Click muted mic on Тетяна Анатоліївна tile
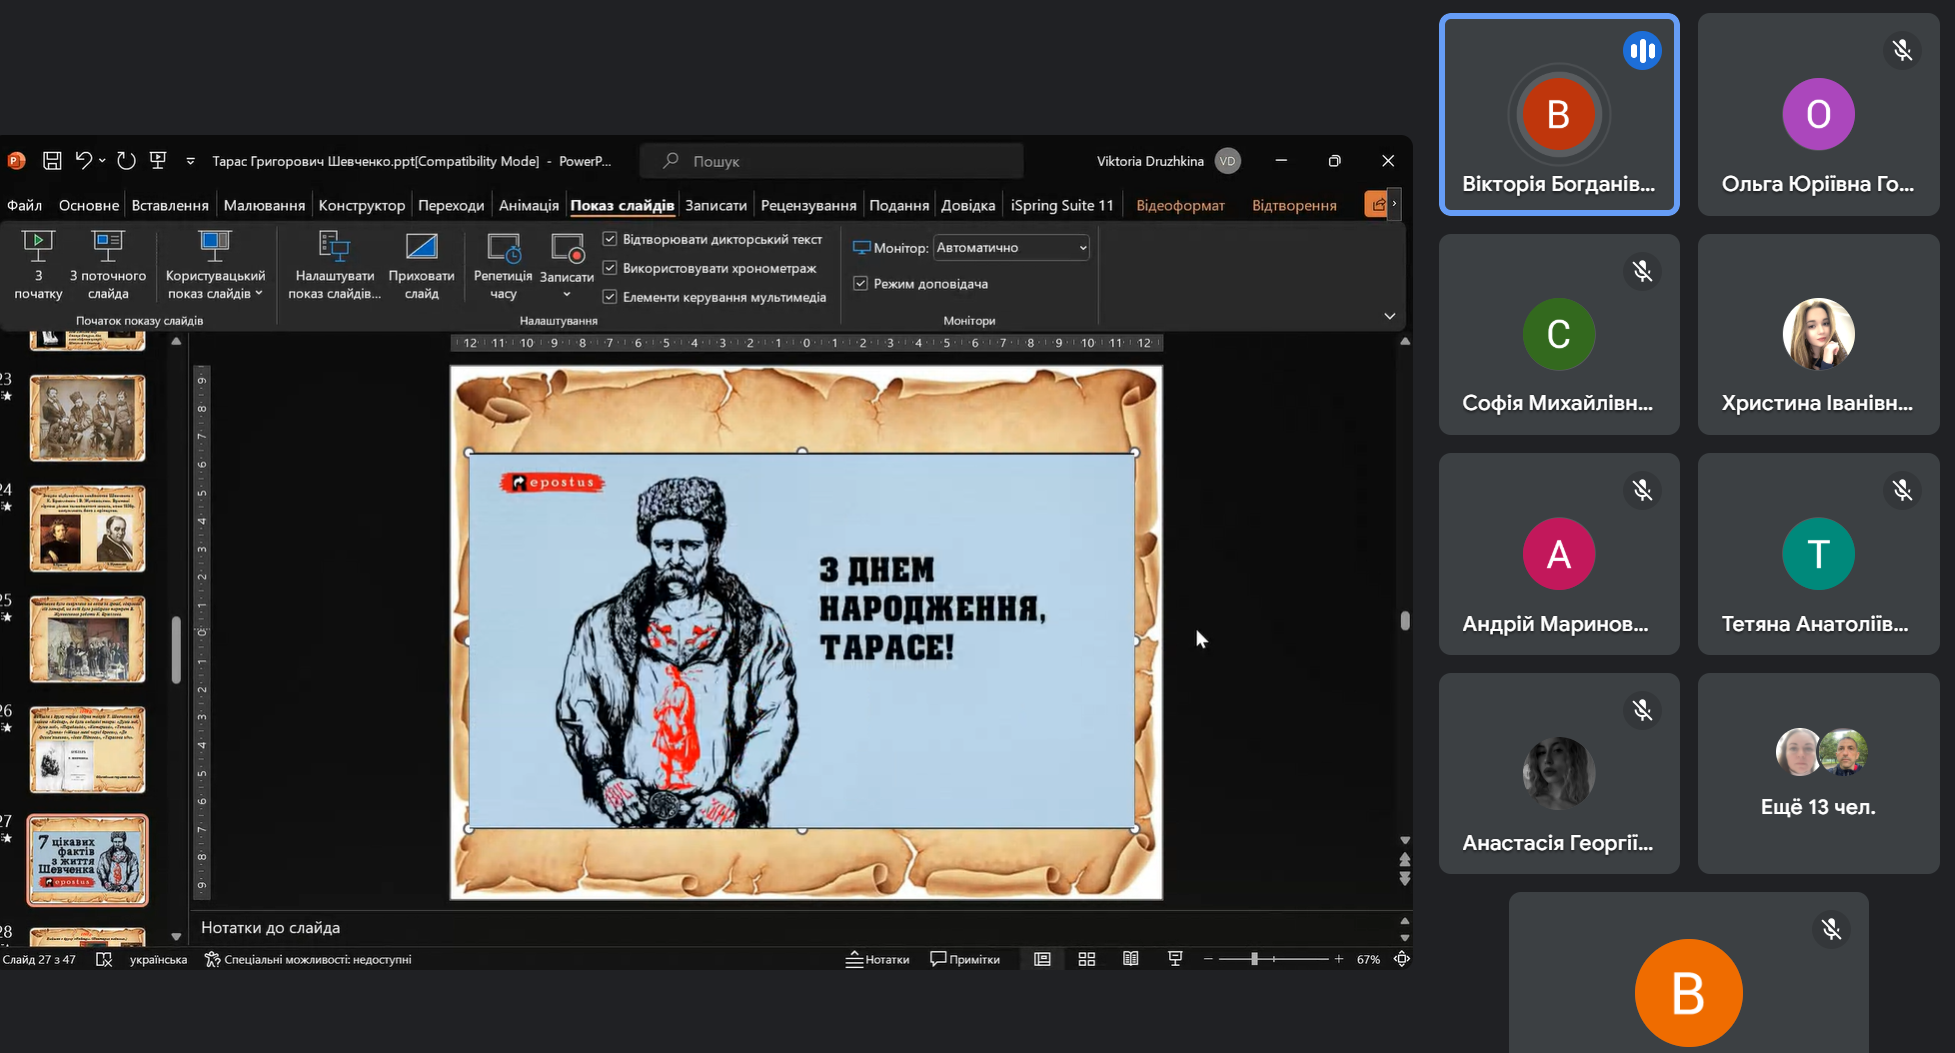 pos(1902,490)
